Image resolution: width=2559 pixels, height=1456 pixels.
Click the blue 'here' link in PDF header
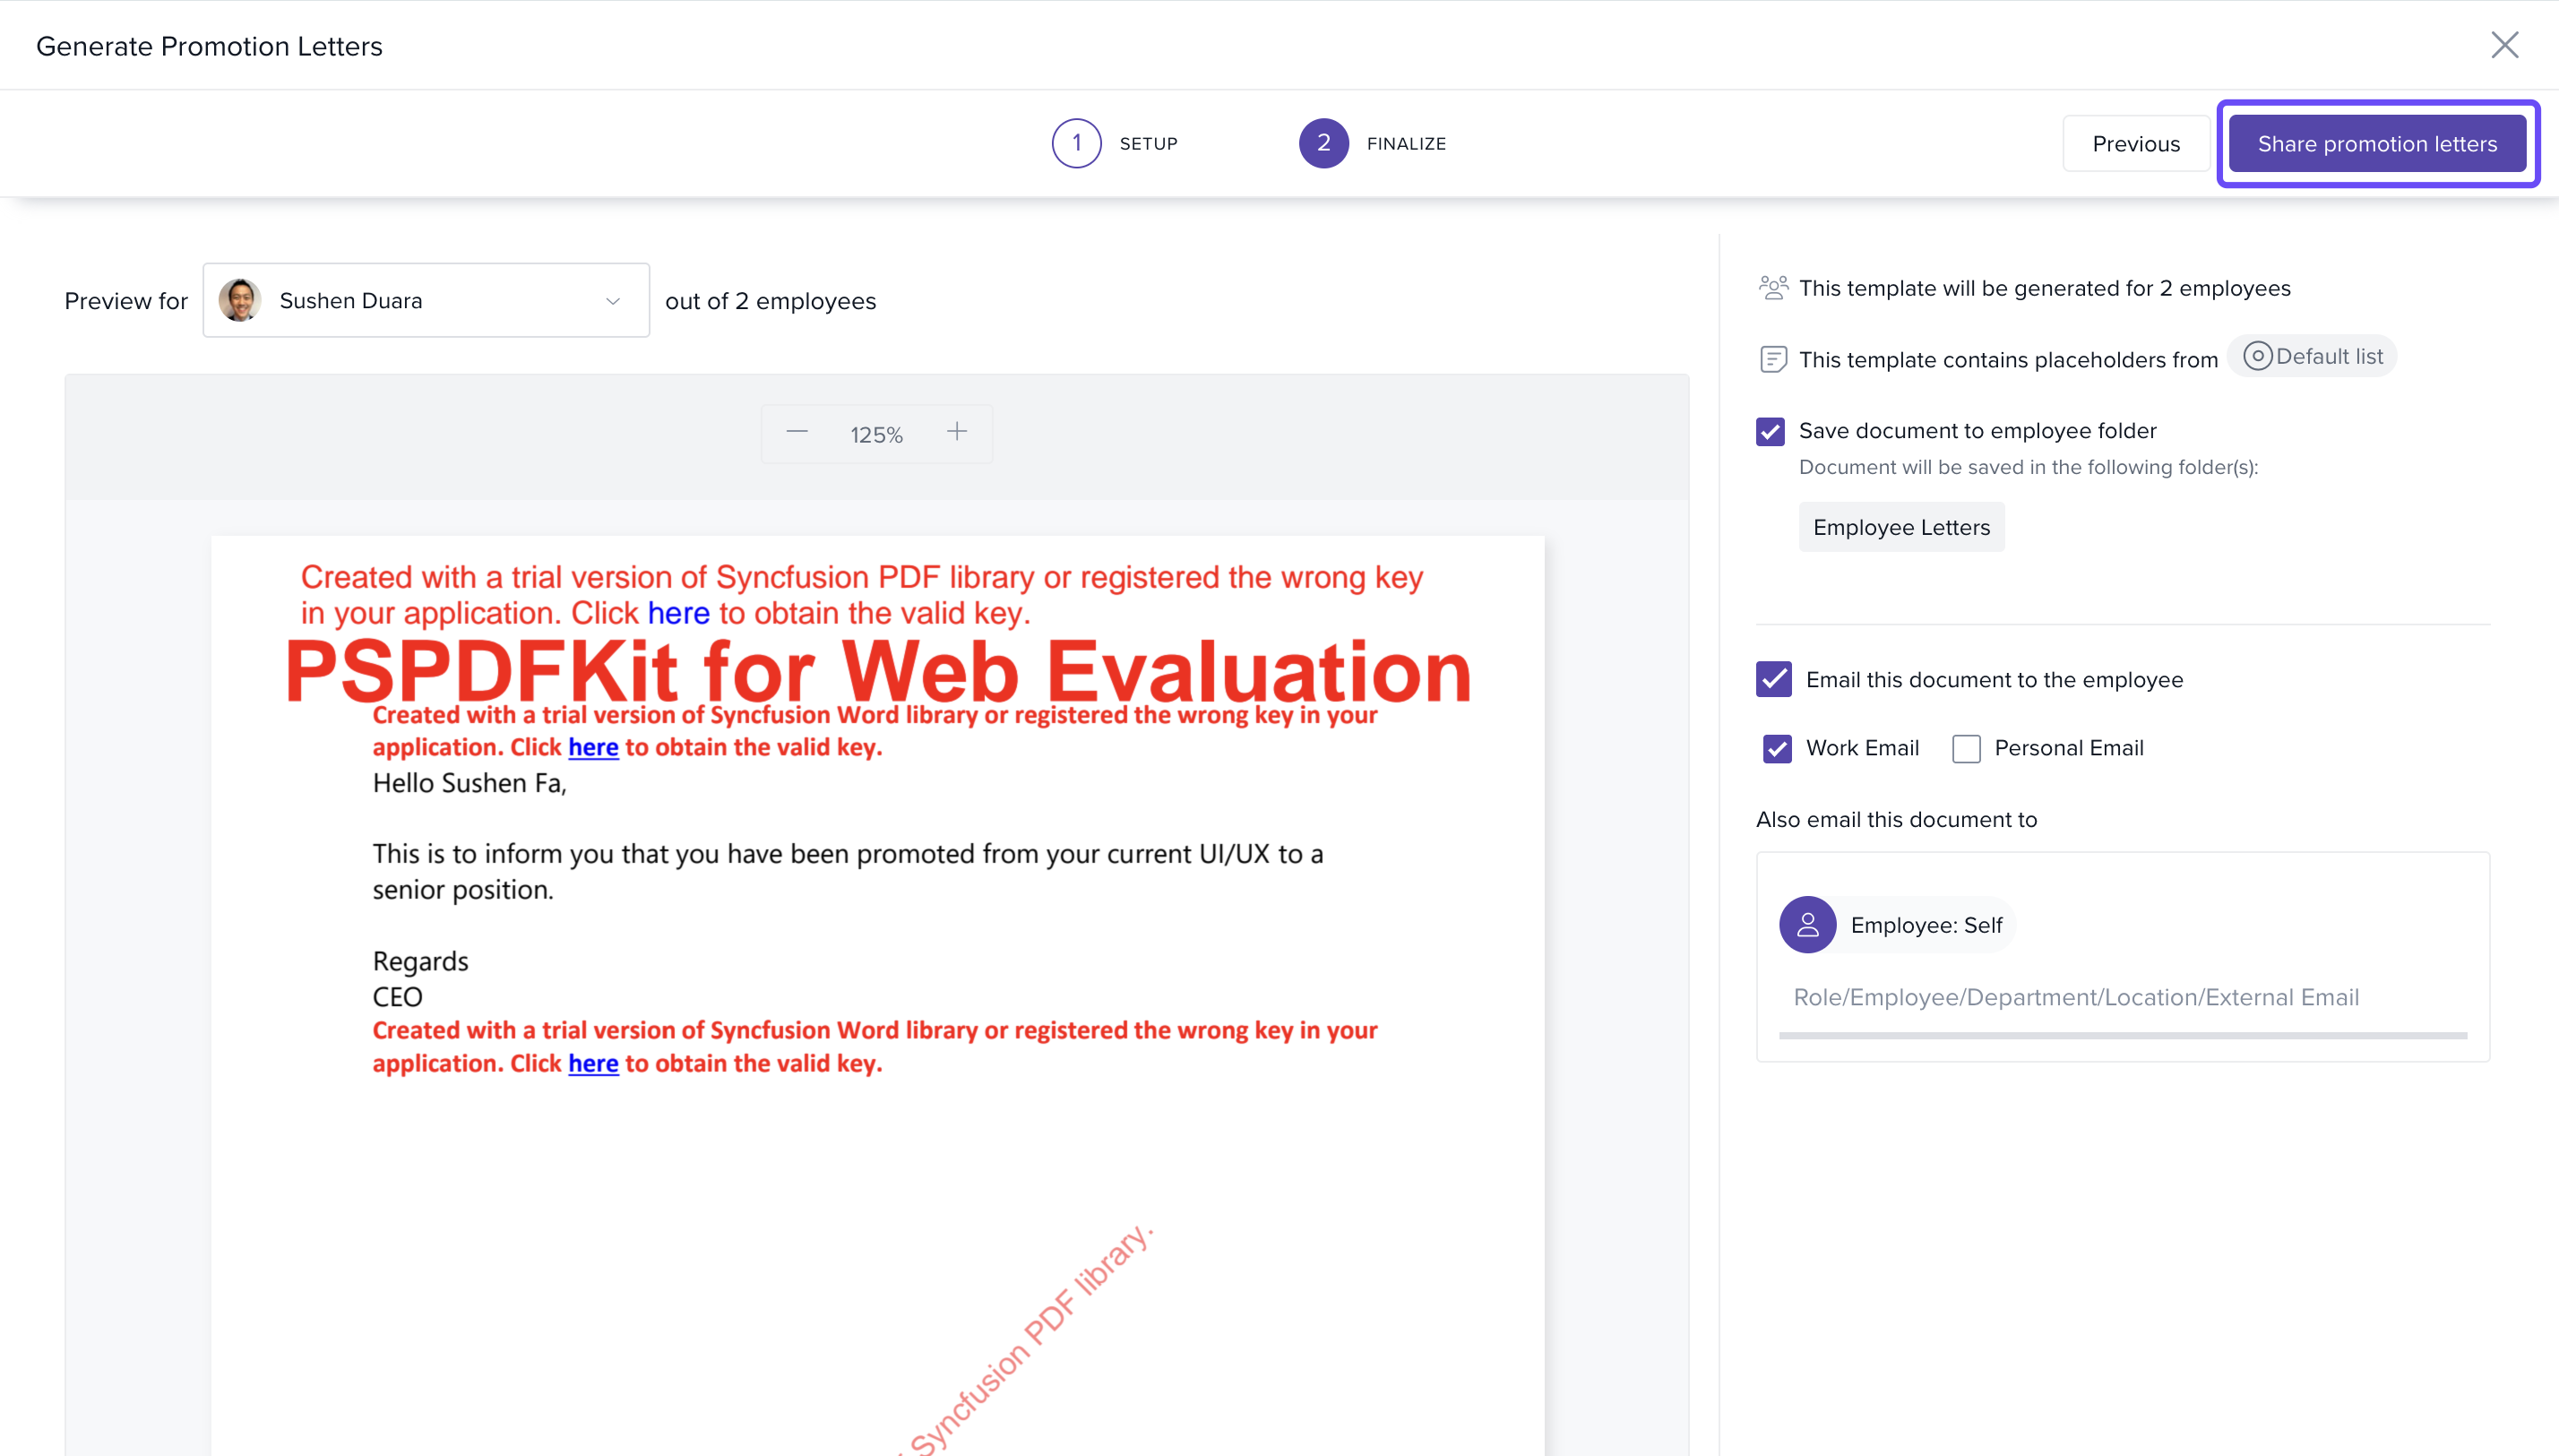pos(678,613)
